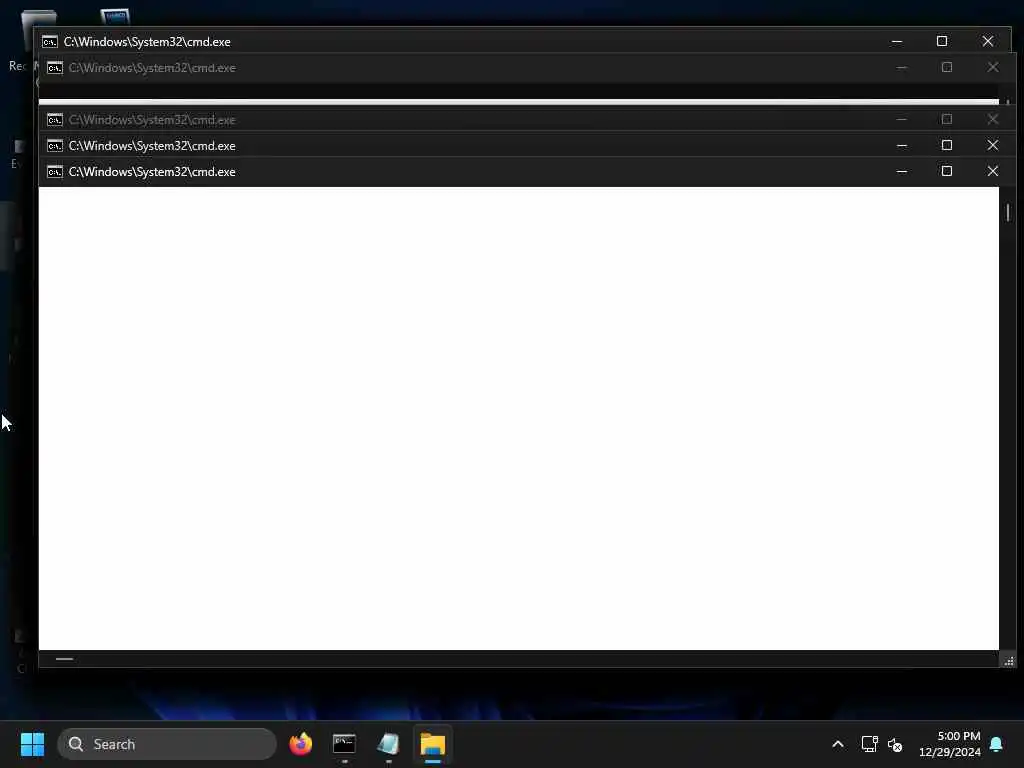The width and height of the screenshot is (1024, 768).
Task: Maximize the cmd window directly behind the frontmost one
Action: [946, 145]
